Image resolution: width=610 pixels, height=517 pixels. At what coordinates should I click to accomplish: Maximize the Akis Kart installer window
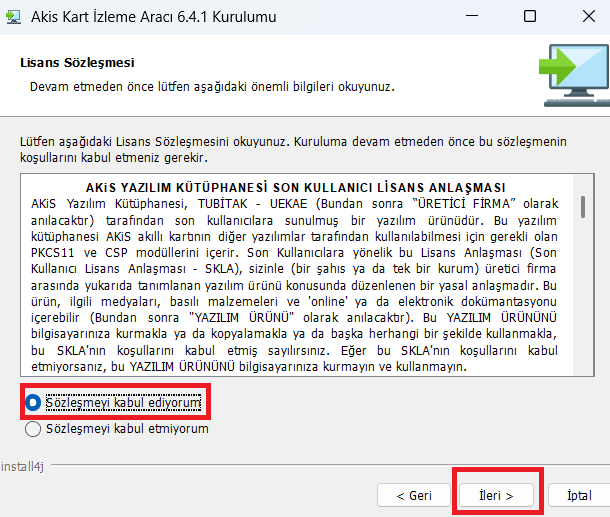click(x=530, y=16)
